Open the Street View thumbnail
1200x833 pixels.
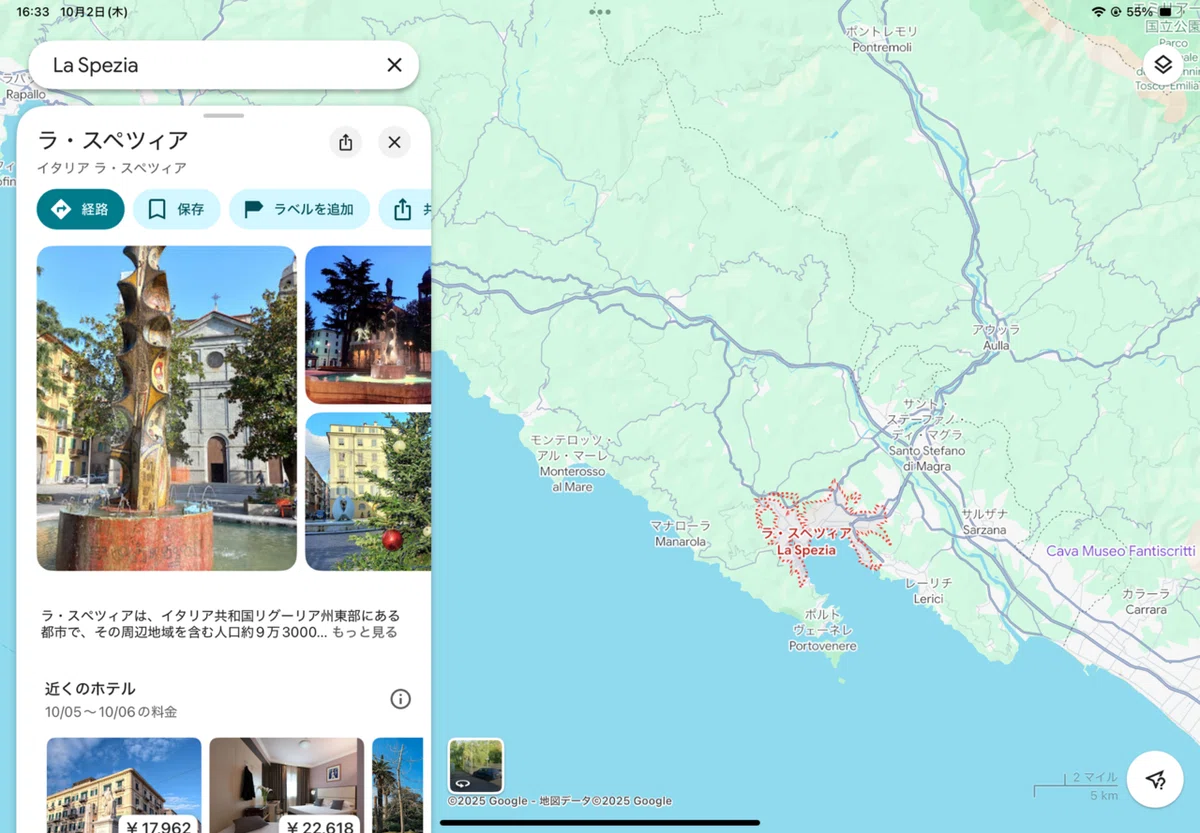pos(476,766)
